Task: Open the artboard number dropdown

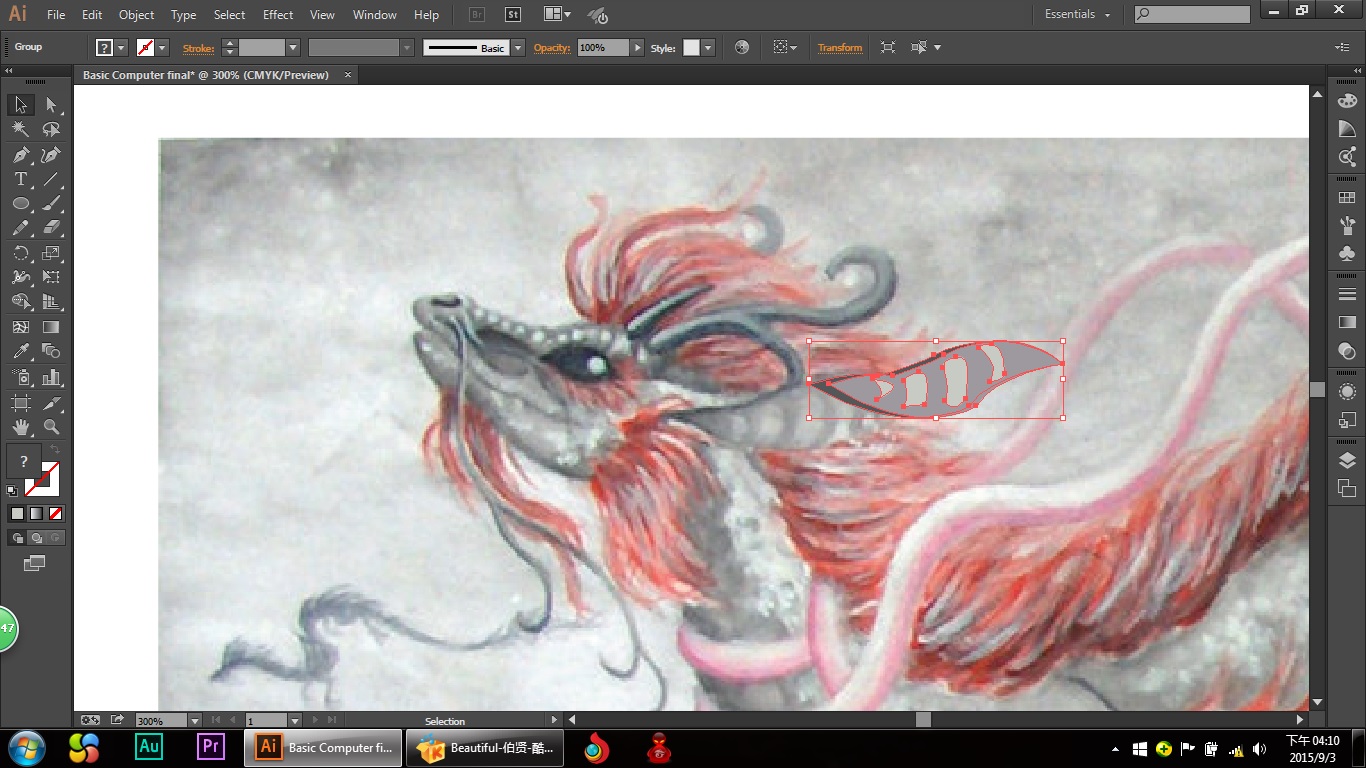Action: coord(294,720)
